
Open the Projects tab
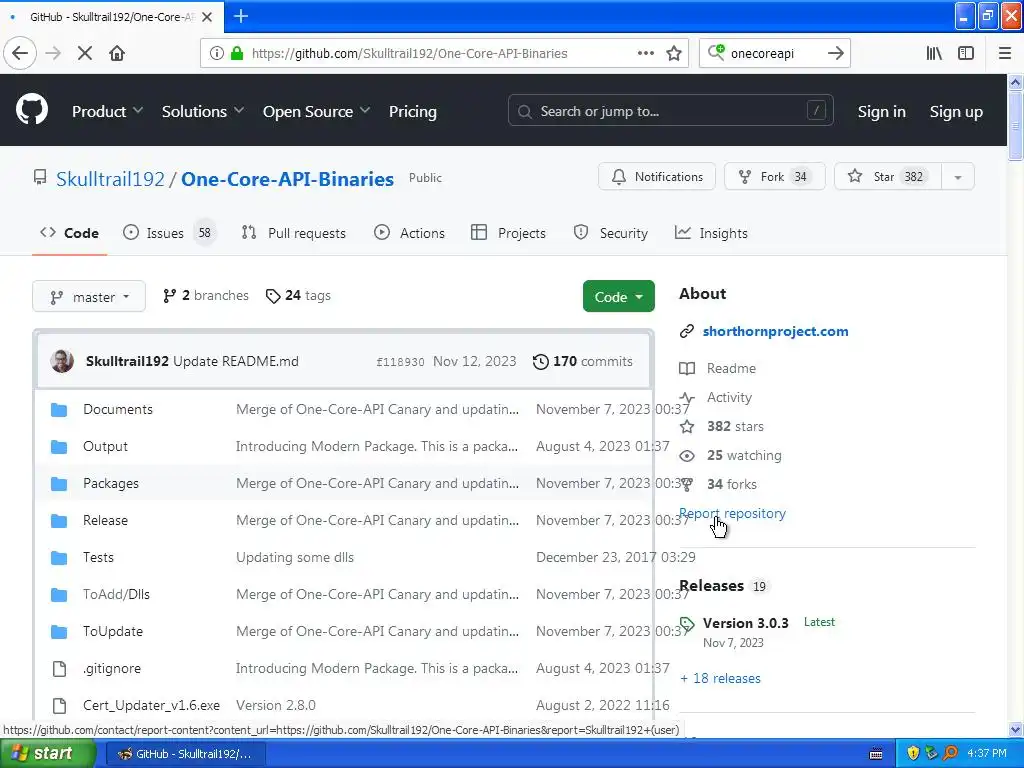tap(508, 233)
